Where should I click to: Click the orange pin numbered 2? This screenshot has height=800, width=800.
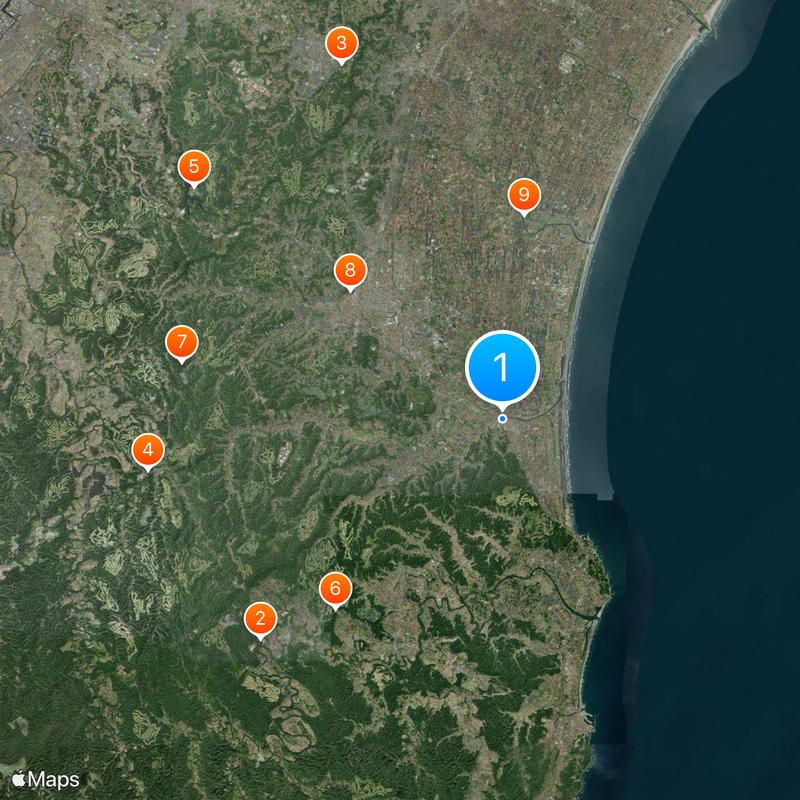[260, 619]
